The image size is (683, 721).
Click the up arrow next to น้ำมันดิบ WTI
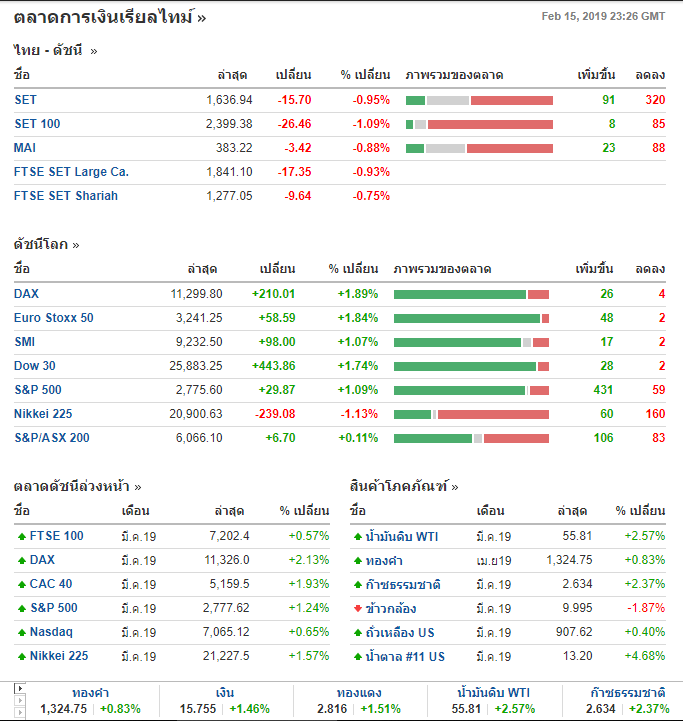(357, 537)
